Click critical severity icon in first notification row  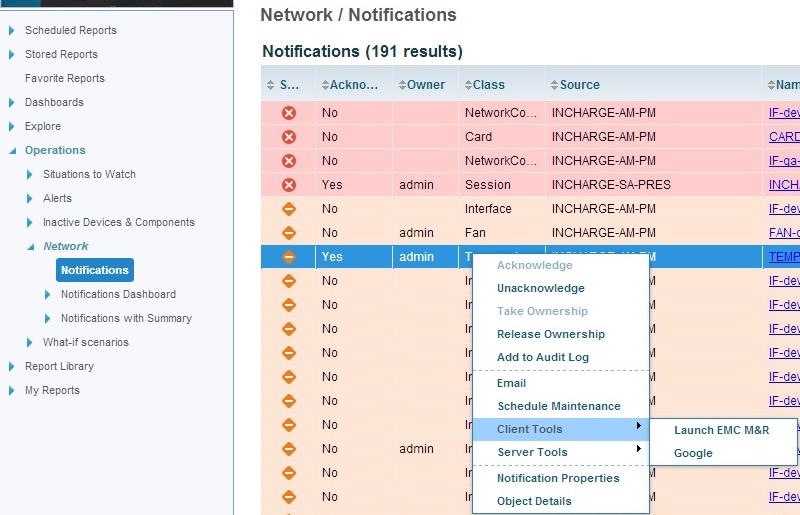point(289,113)
